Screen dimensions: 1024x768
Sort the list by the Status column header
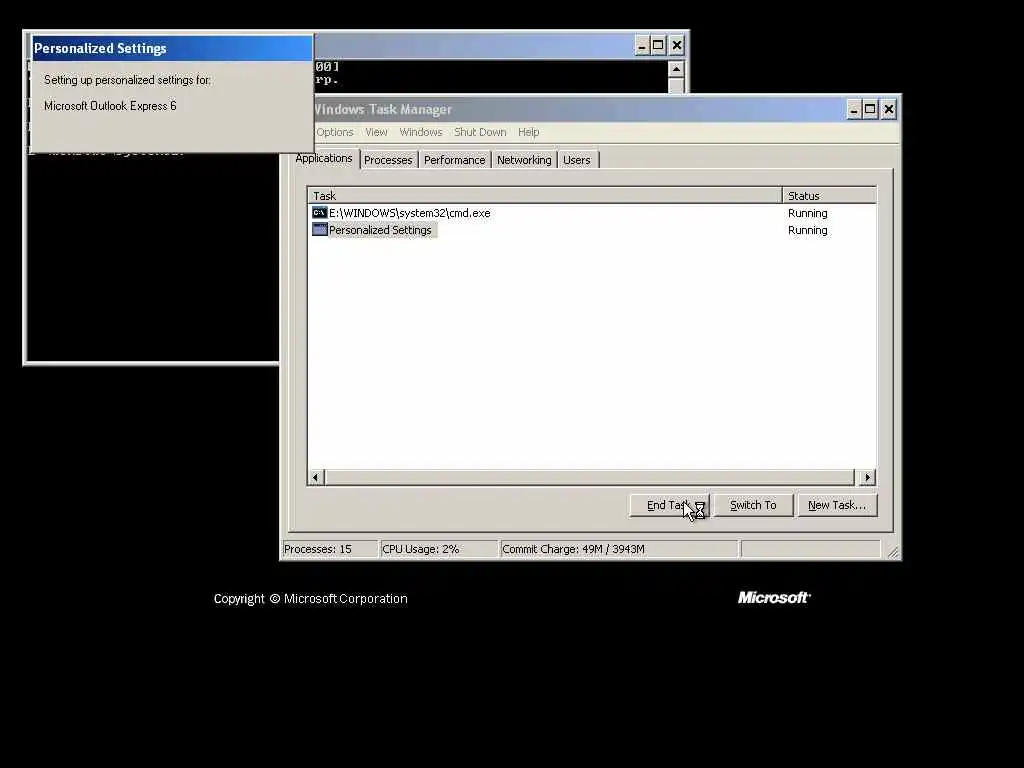click(x=829, y=195)
